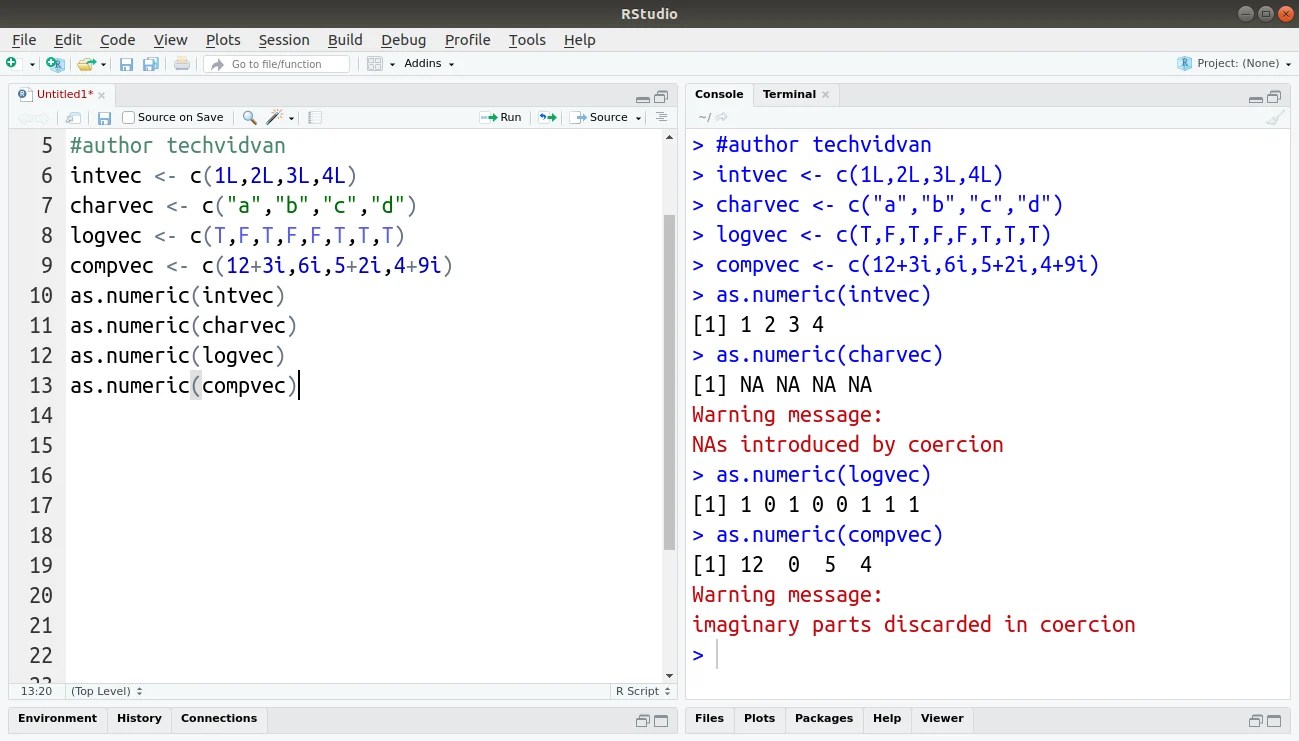The width and height of the screenshot is (1299, 741).
Task: Click the Show in new window icon
Action: [x=73, y=118]
